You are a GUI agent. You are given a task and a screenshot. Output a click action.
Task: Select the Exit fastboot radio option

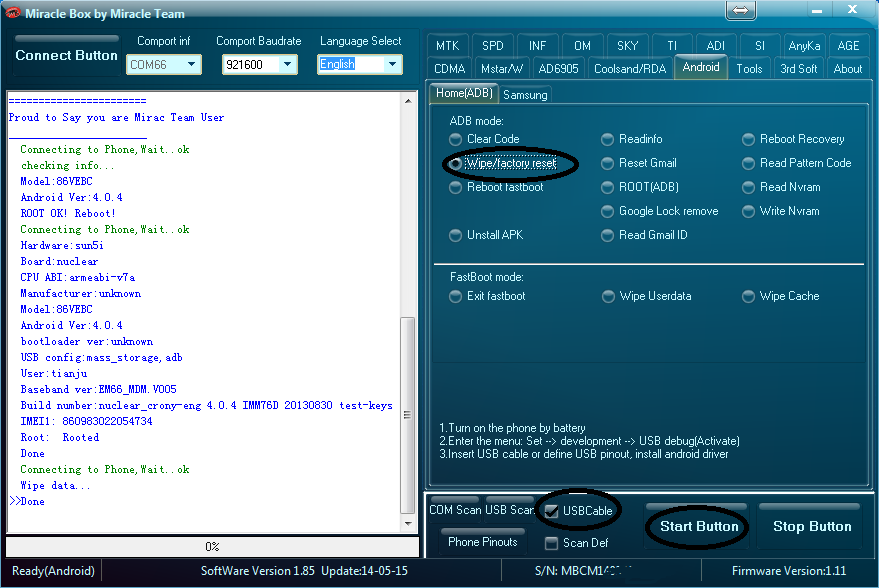pos(488,296)
